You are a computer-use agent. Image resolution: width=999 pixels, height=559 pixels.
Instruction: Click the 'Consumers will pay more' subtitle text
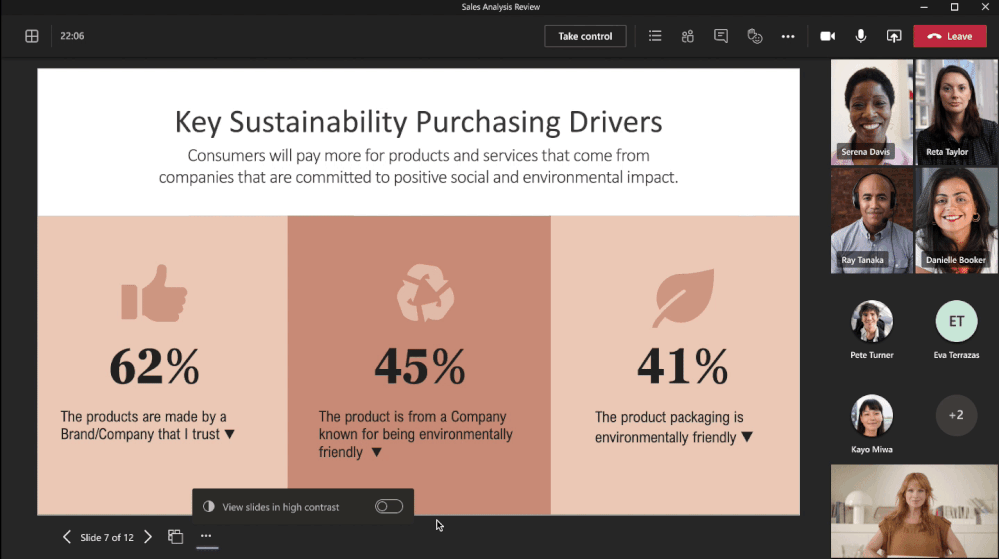(419, 166)
